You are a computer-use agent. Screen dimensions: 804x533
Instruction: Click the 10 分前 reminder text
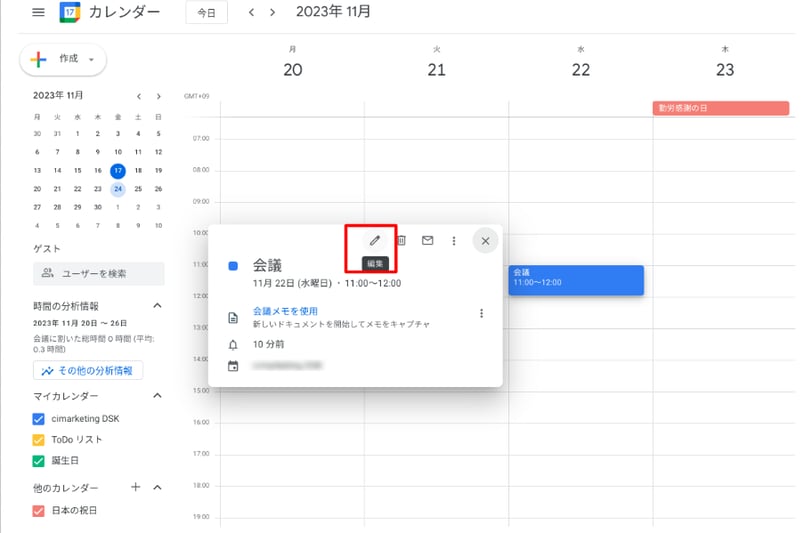pyautogui.click(x=268, y=344)
